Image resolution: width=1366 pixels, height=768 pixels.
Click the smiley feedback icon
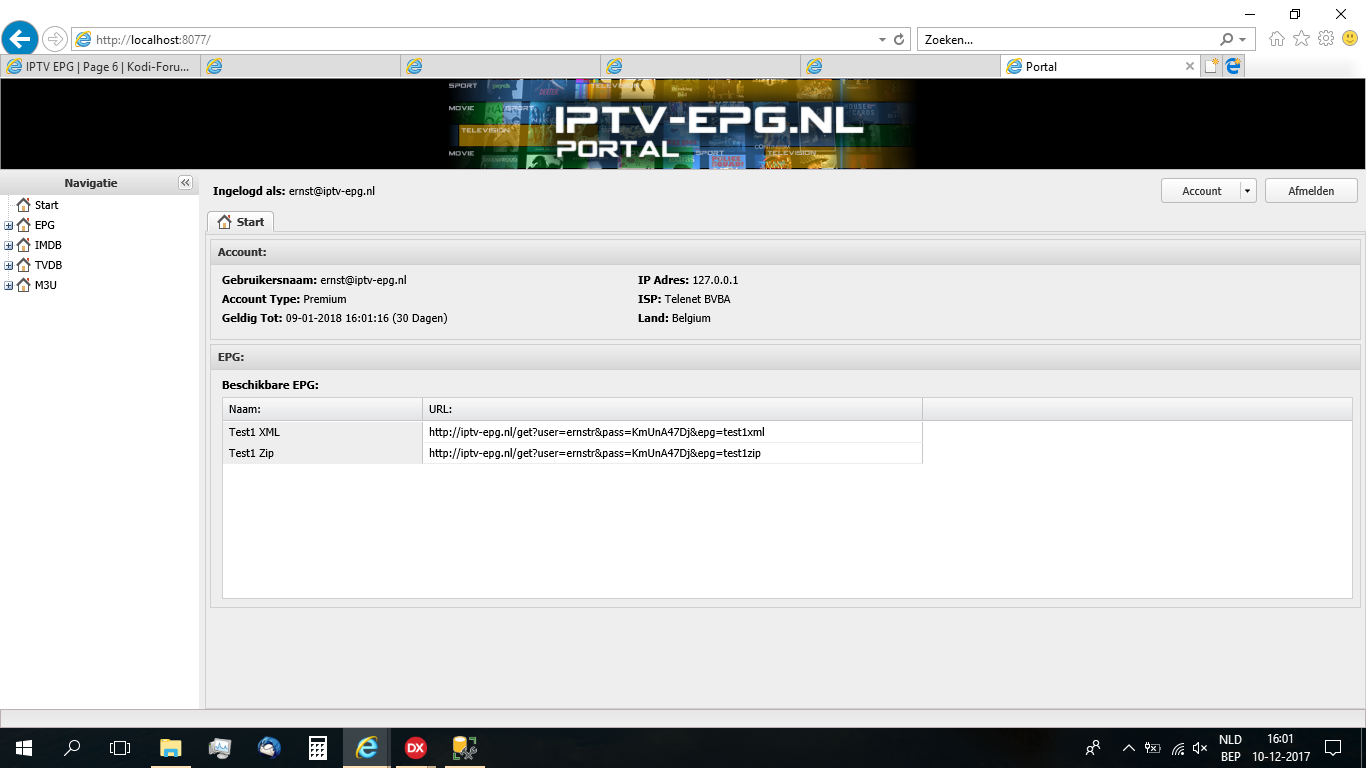[x=1350, y=39]
